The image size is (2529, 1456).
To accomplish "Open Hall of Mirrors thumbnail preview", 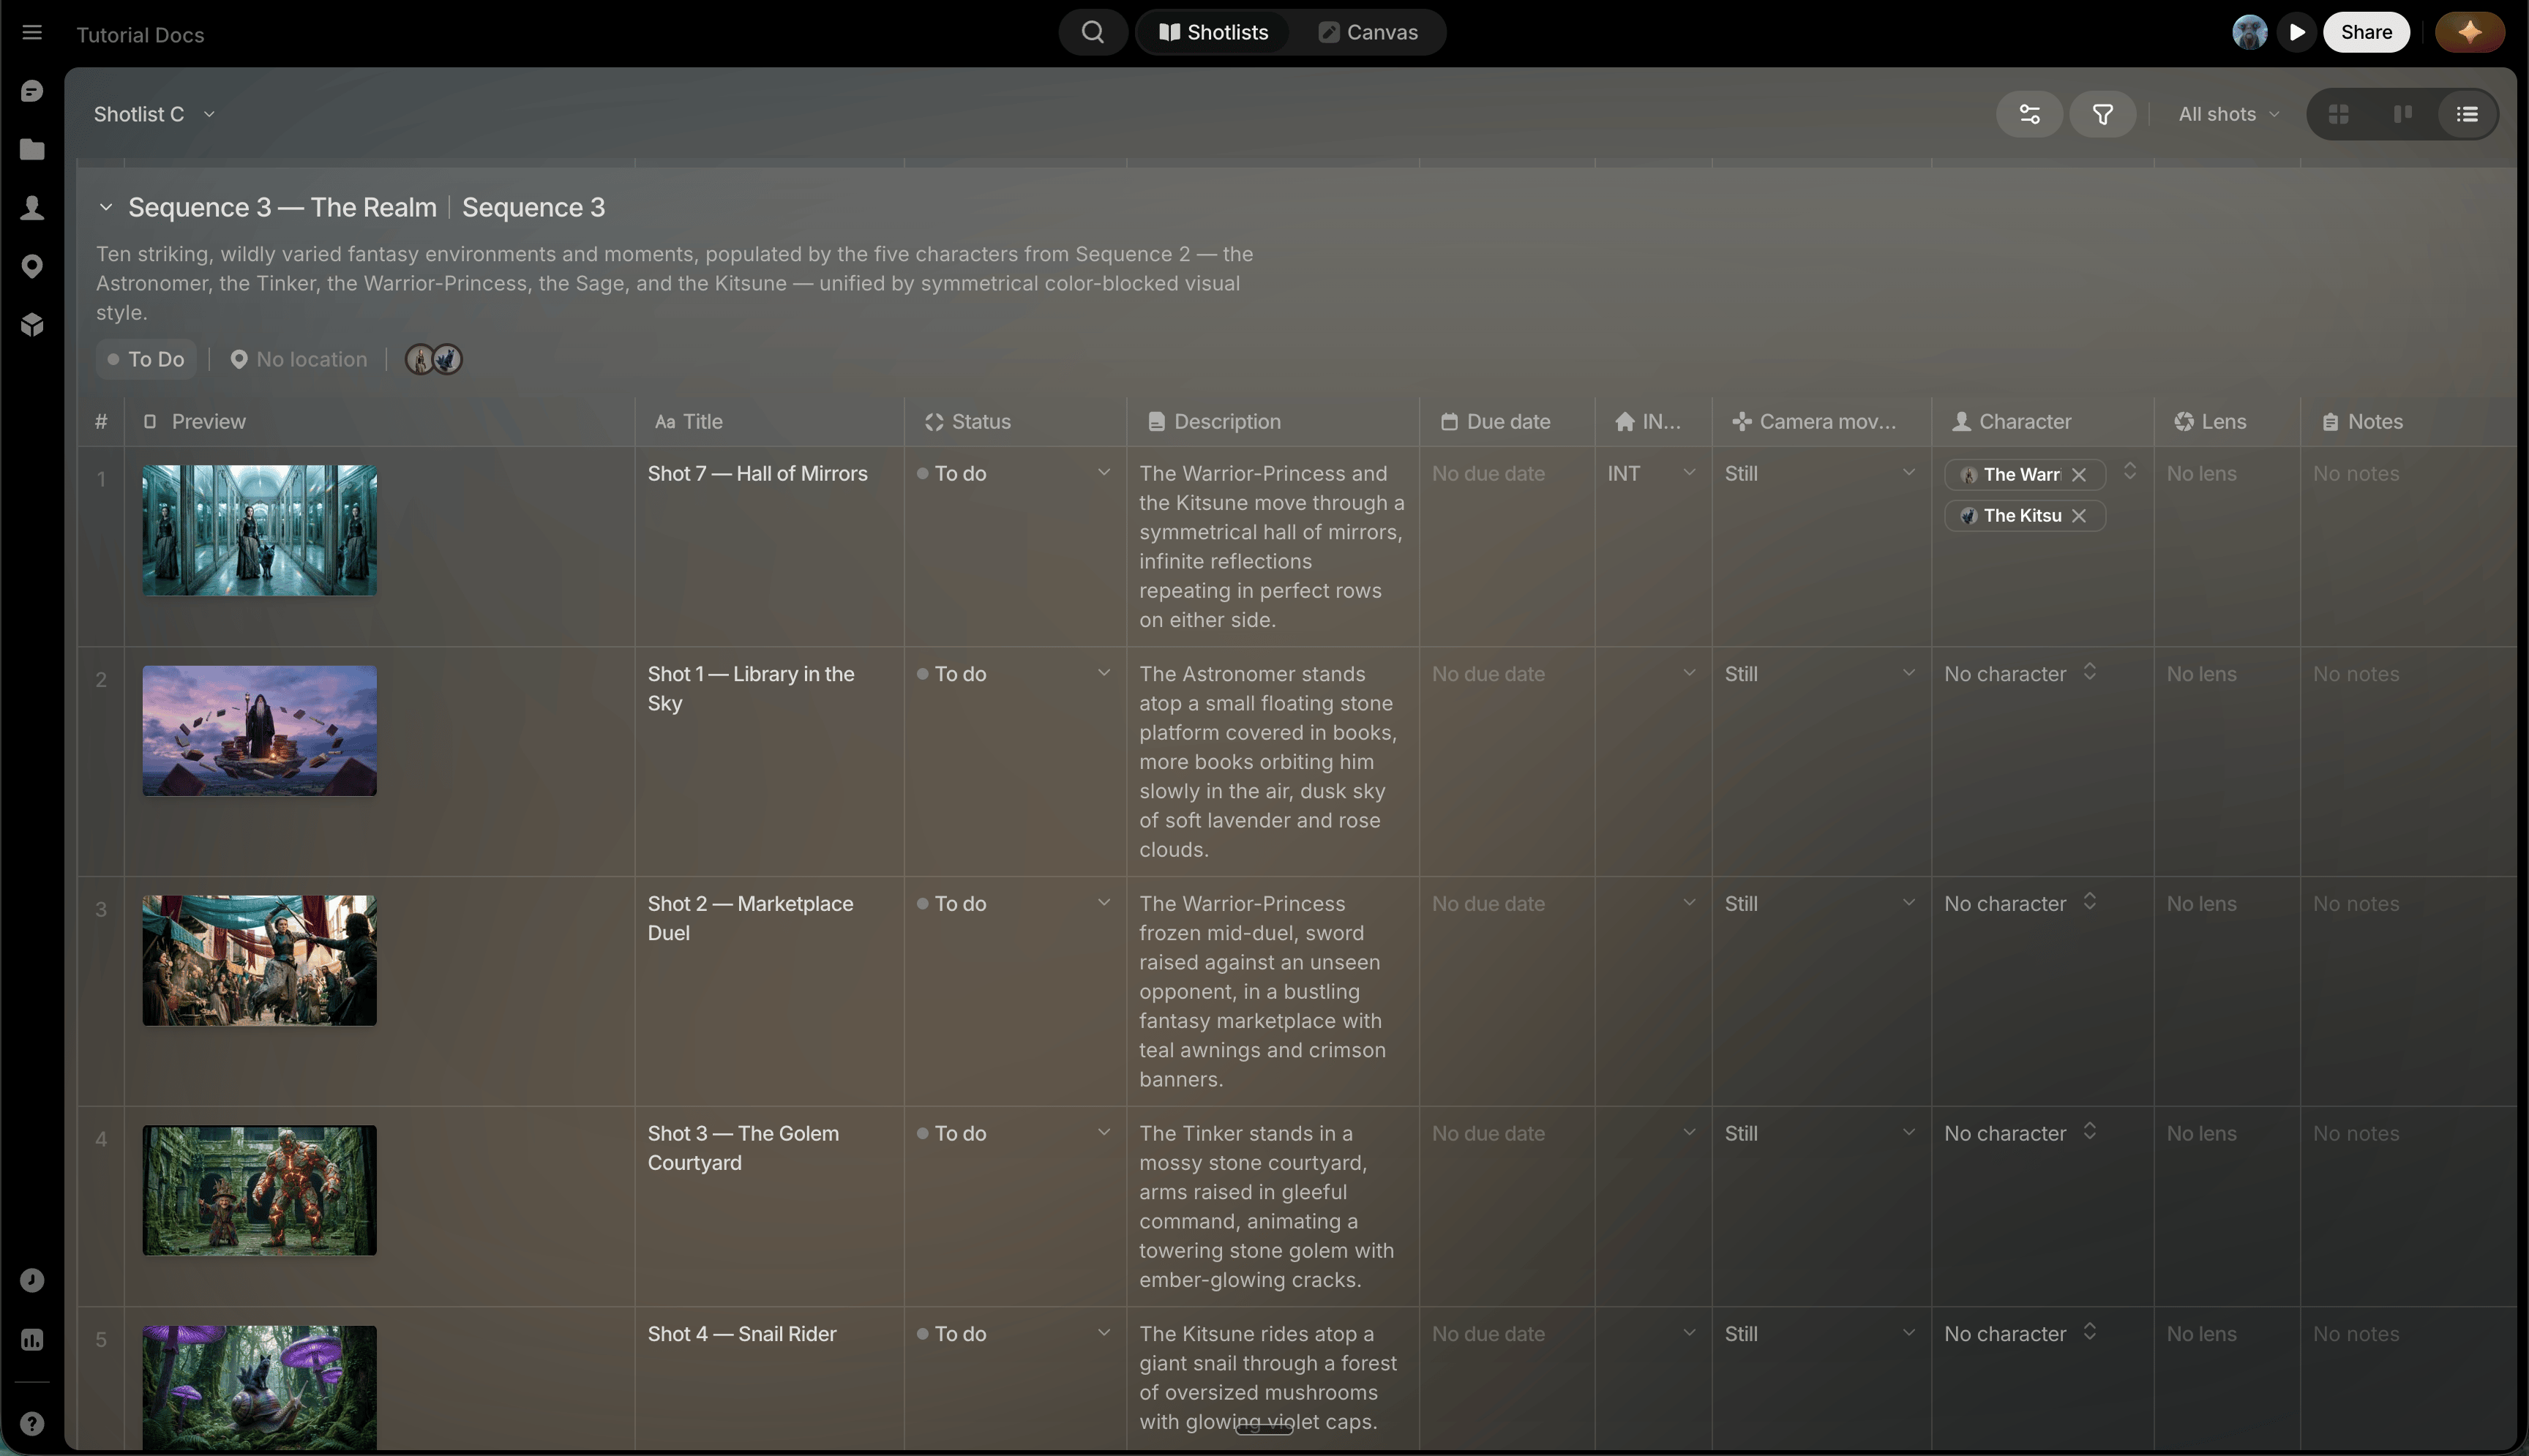I will 260,531.
